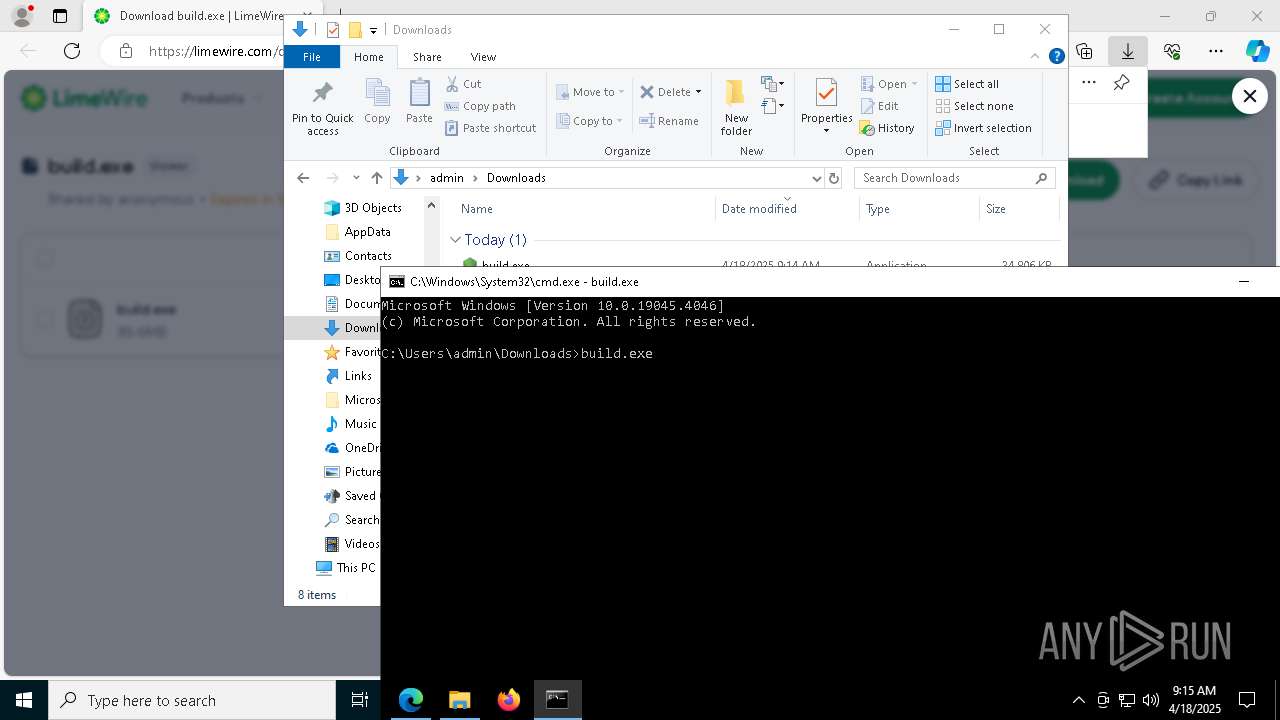Switch to the View ribbon tab

click(483, 57)
